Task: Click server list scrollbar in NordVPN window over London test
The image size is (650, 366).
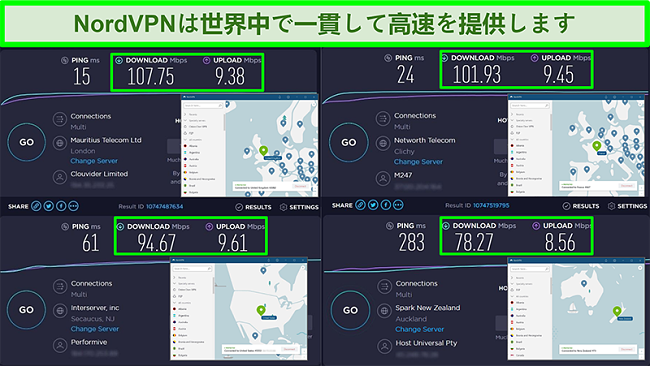Action: pos(224,122)
